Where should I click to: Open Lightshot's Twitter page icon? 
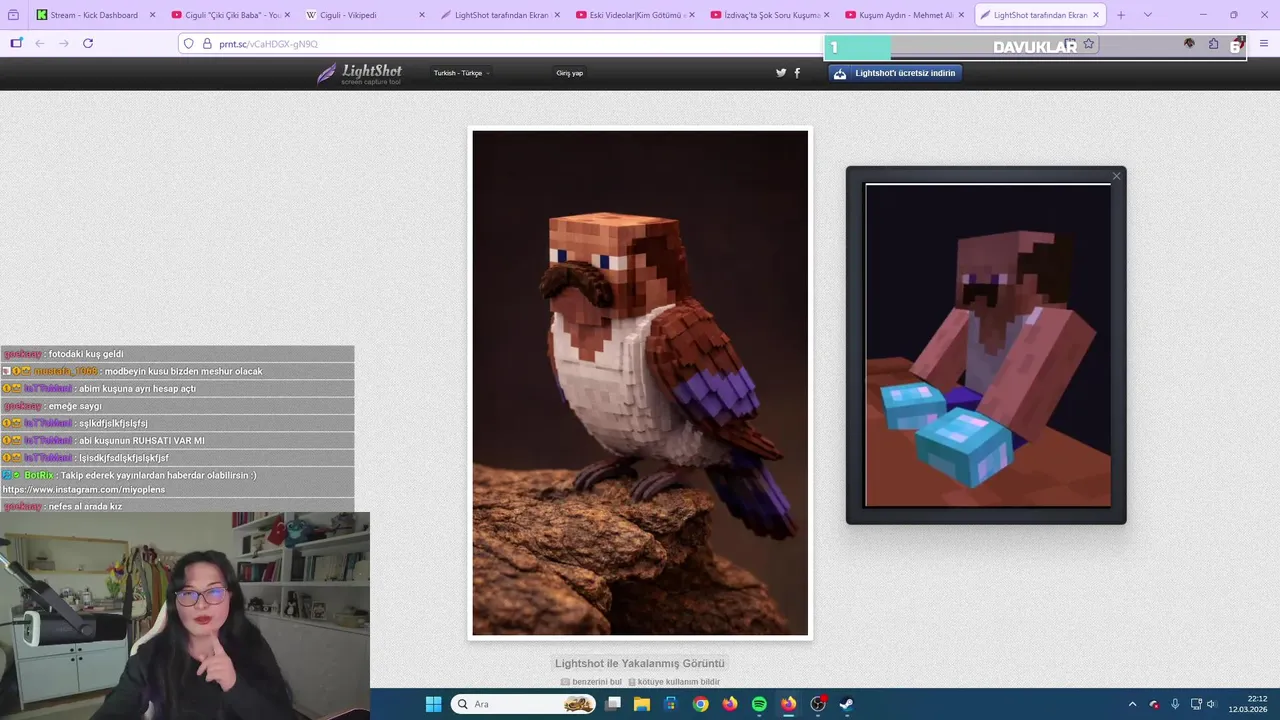tap(781, 73)
